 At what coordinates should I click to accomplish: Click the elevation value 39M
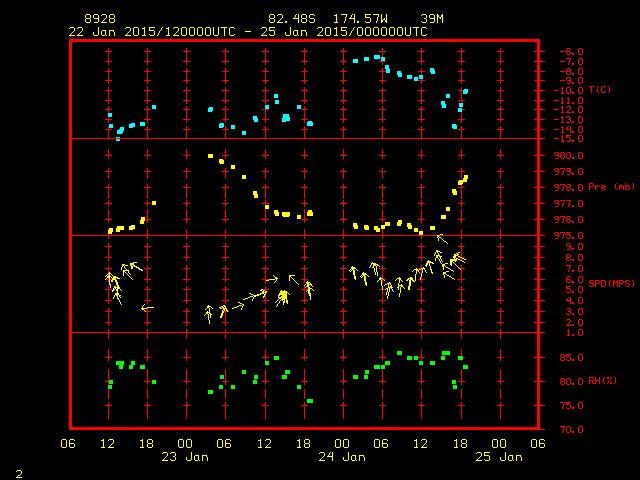click(432, 19)
